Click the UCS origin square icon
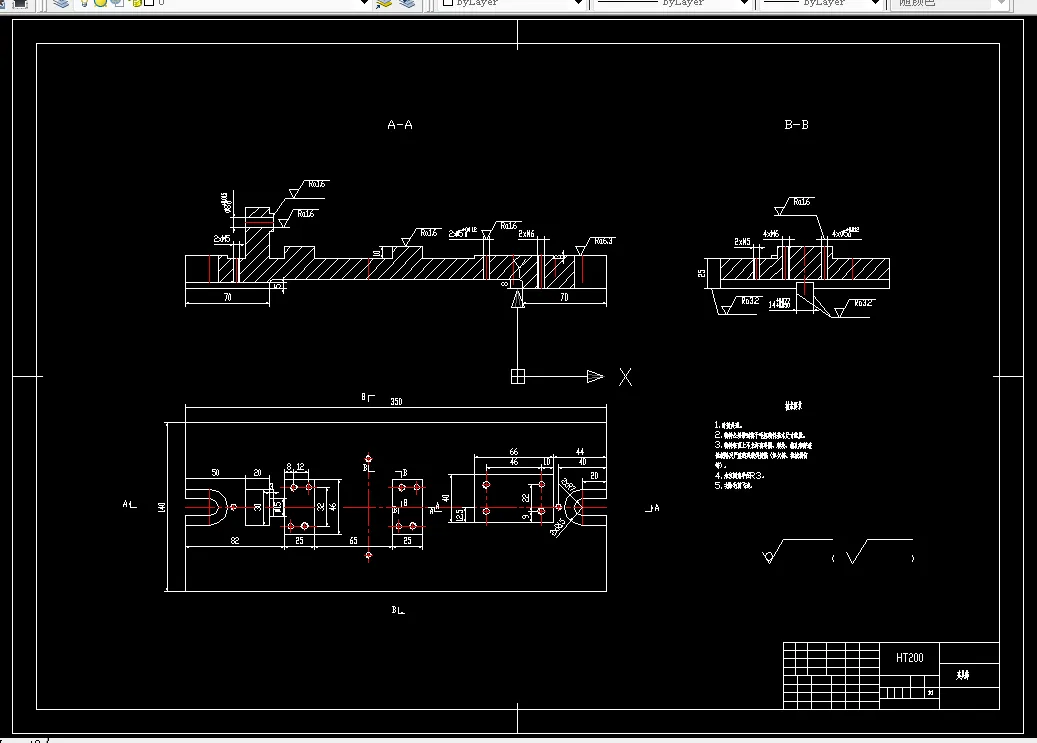This screenshot has height=743, width=1037. [518, 376]
